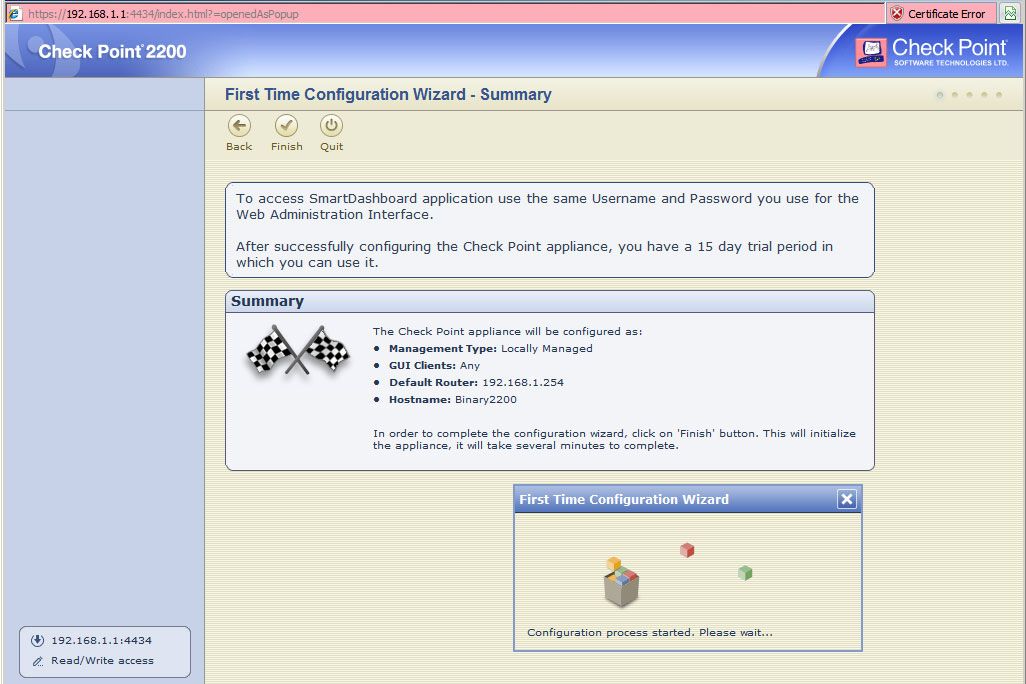Viewport: 1026px width, 684px height.
Task: Click the green icon right of Certificate Error
Action: (x=1010, y=14)
